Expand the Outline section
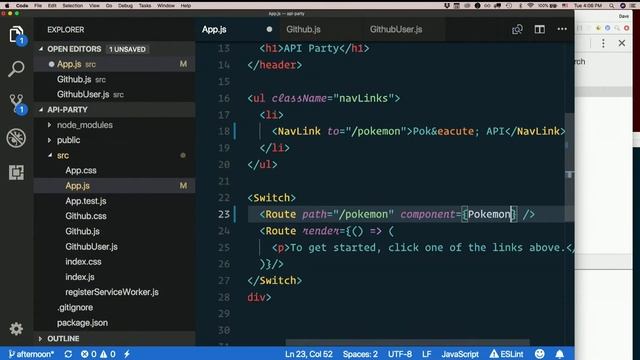 click(40, 339)
